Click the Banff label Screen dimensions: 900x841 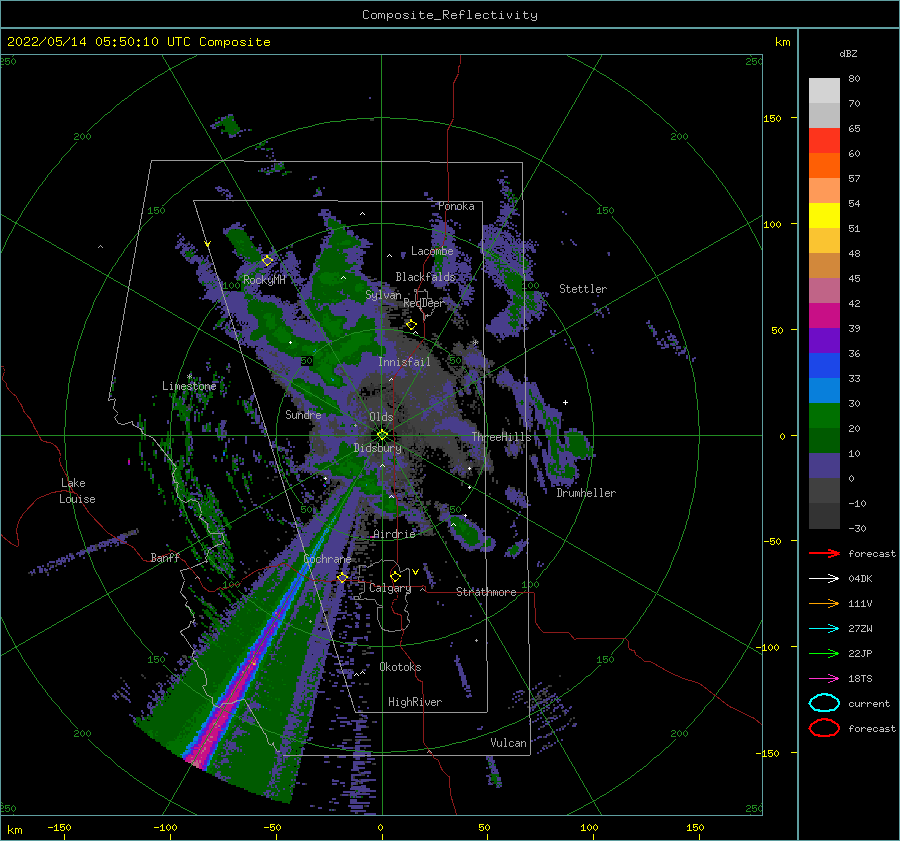click(x=165, y=557)
